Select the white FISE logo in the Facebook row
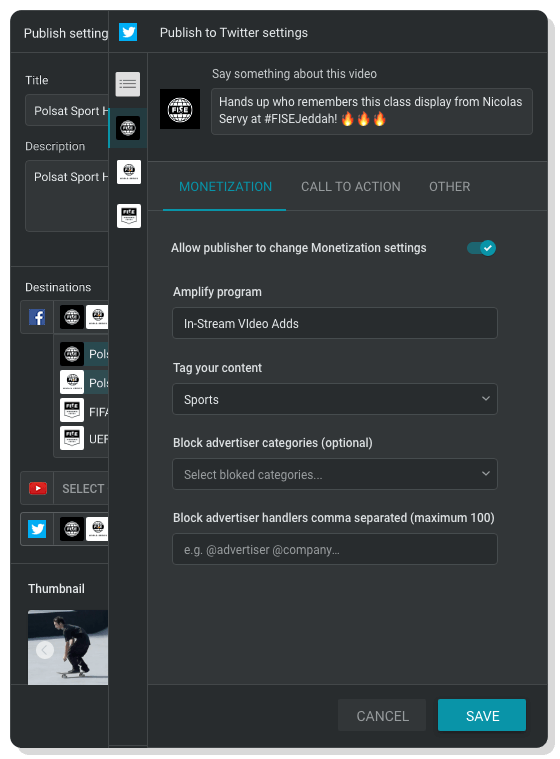560x759 pixels. pyautogui.click(x=97, y=318)
